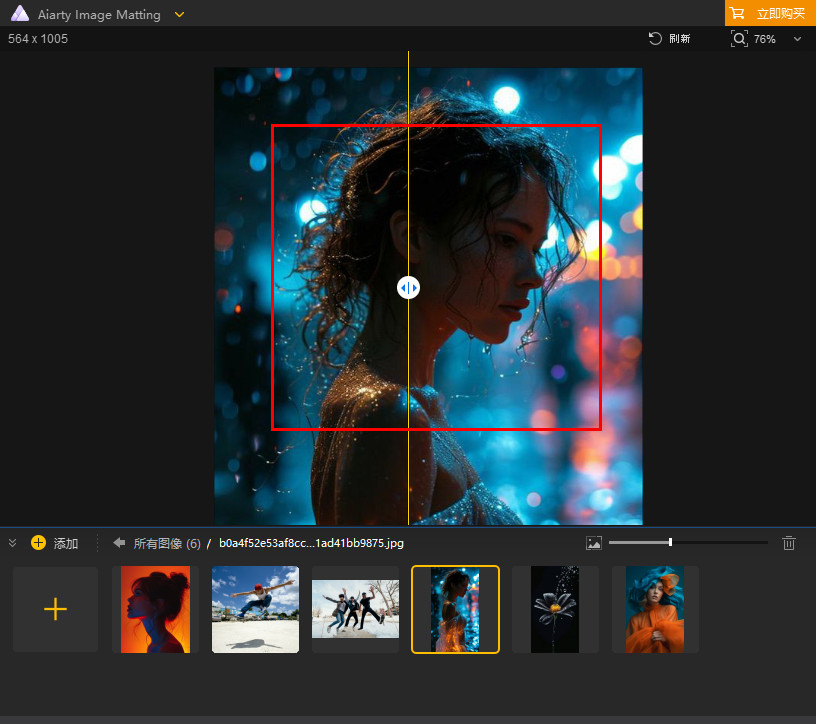Image resolution: width=816 pixels, height=724 pixels.
Task: Select the orange silhouette woman thumbnail
Action: coord(155,609)
